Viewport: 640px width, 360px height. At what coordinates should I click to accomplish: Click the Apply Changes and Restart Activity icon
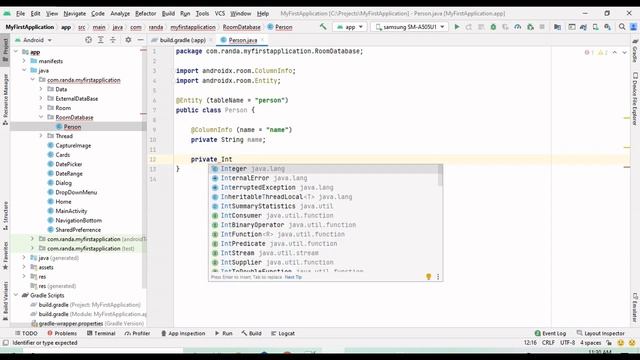click(x=469, y=27)
